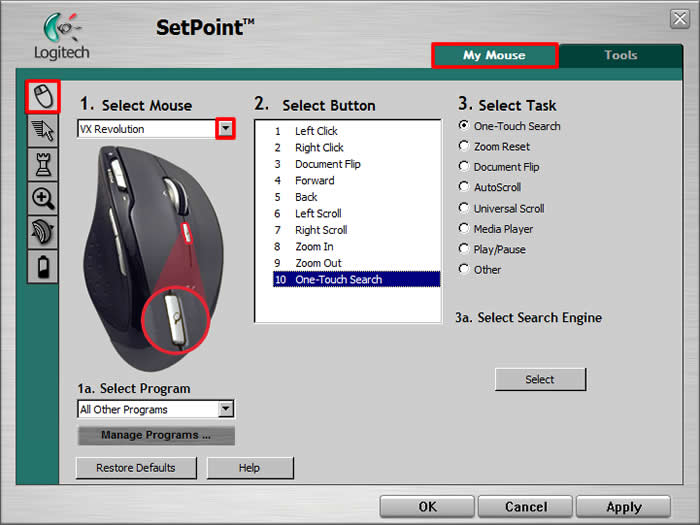Image resolution: width=700 pixels, height=525 pixels.
Task: Select button 3 Document Flip in list
Action: 356,164
